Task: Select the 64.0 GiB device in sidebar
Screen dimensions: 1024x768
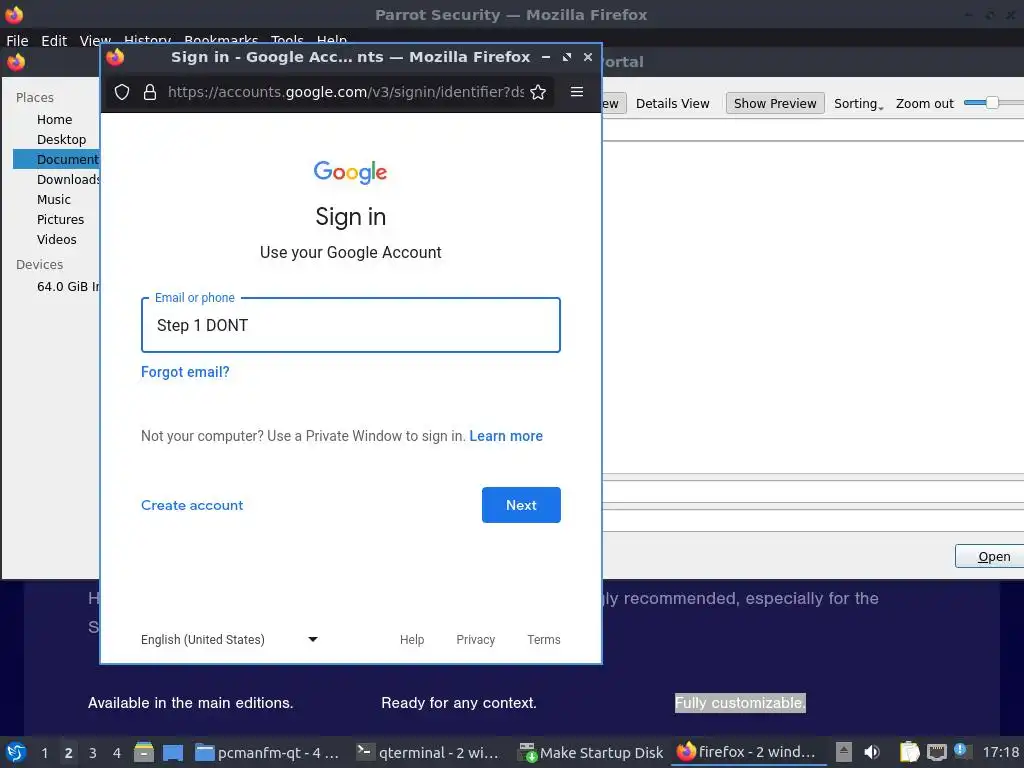Action: tap(68, 287)
